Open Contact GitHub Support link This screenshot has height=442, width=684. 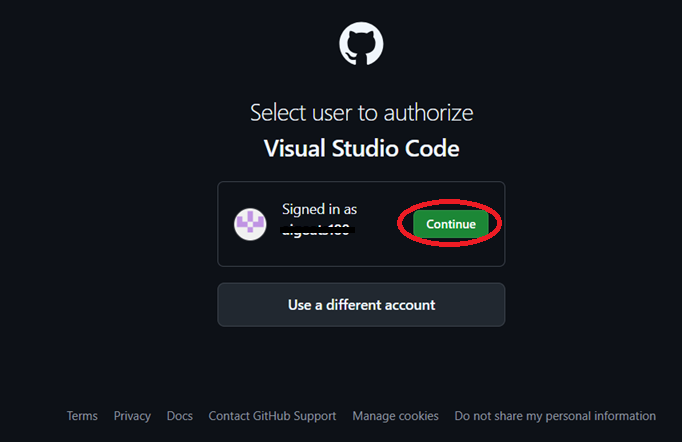click(272, 416)
